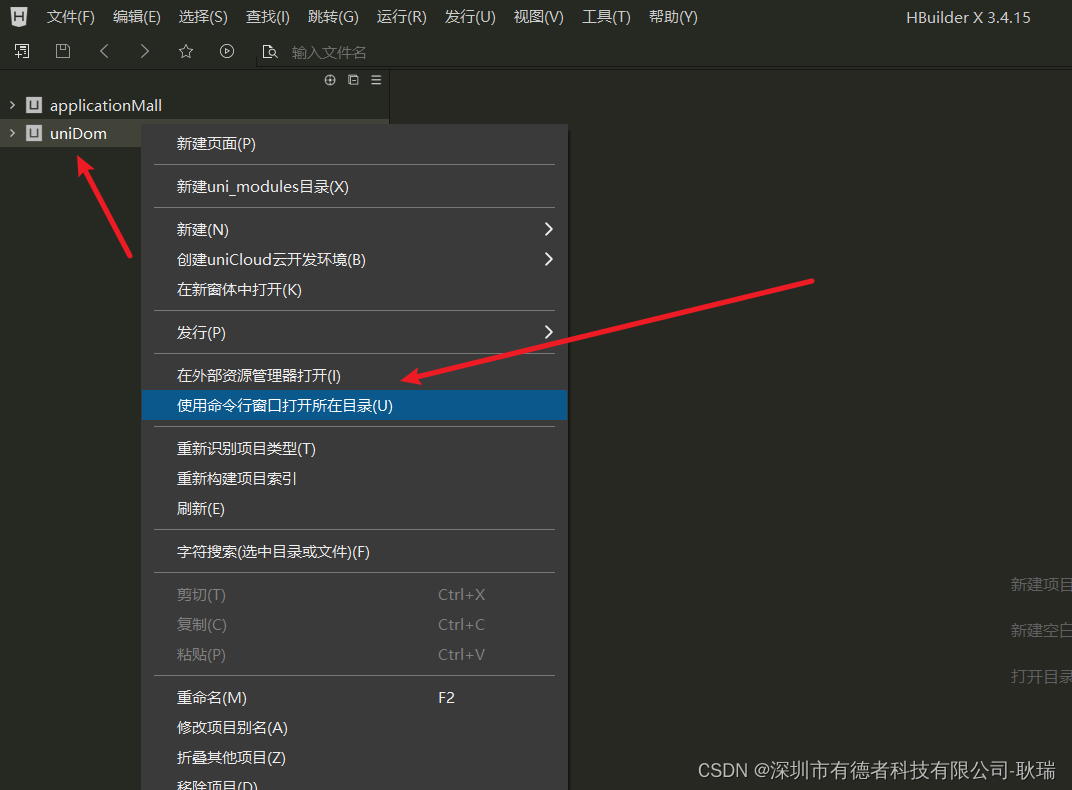Choose 粘贴(P) menu entry
Viewport: 1072px width, 790px height.
(354, 655)
